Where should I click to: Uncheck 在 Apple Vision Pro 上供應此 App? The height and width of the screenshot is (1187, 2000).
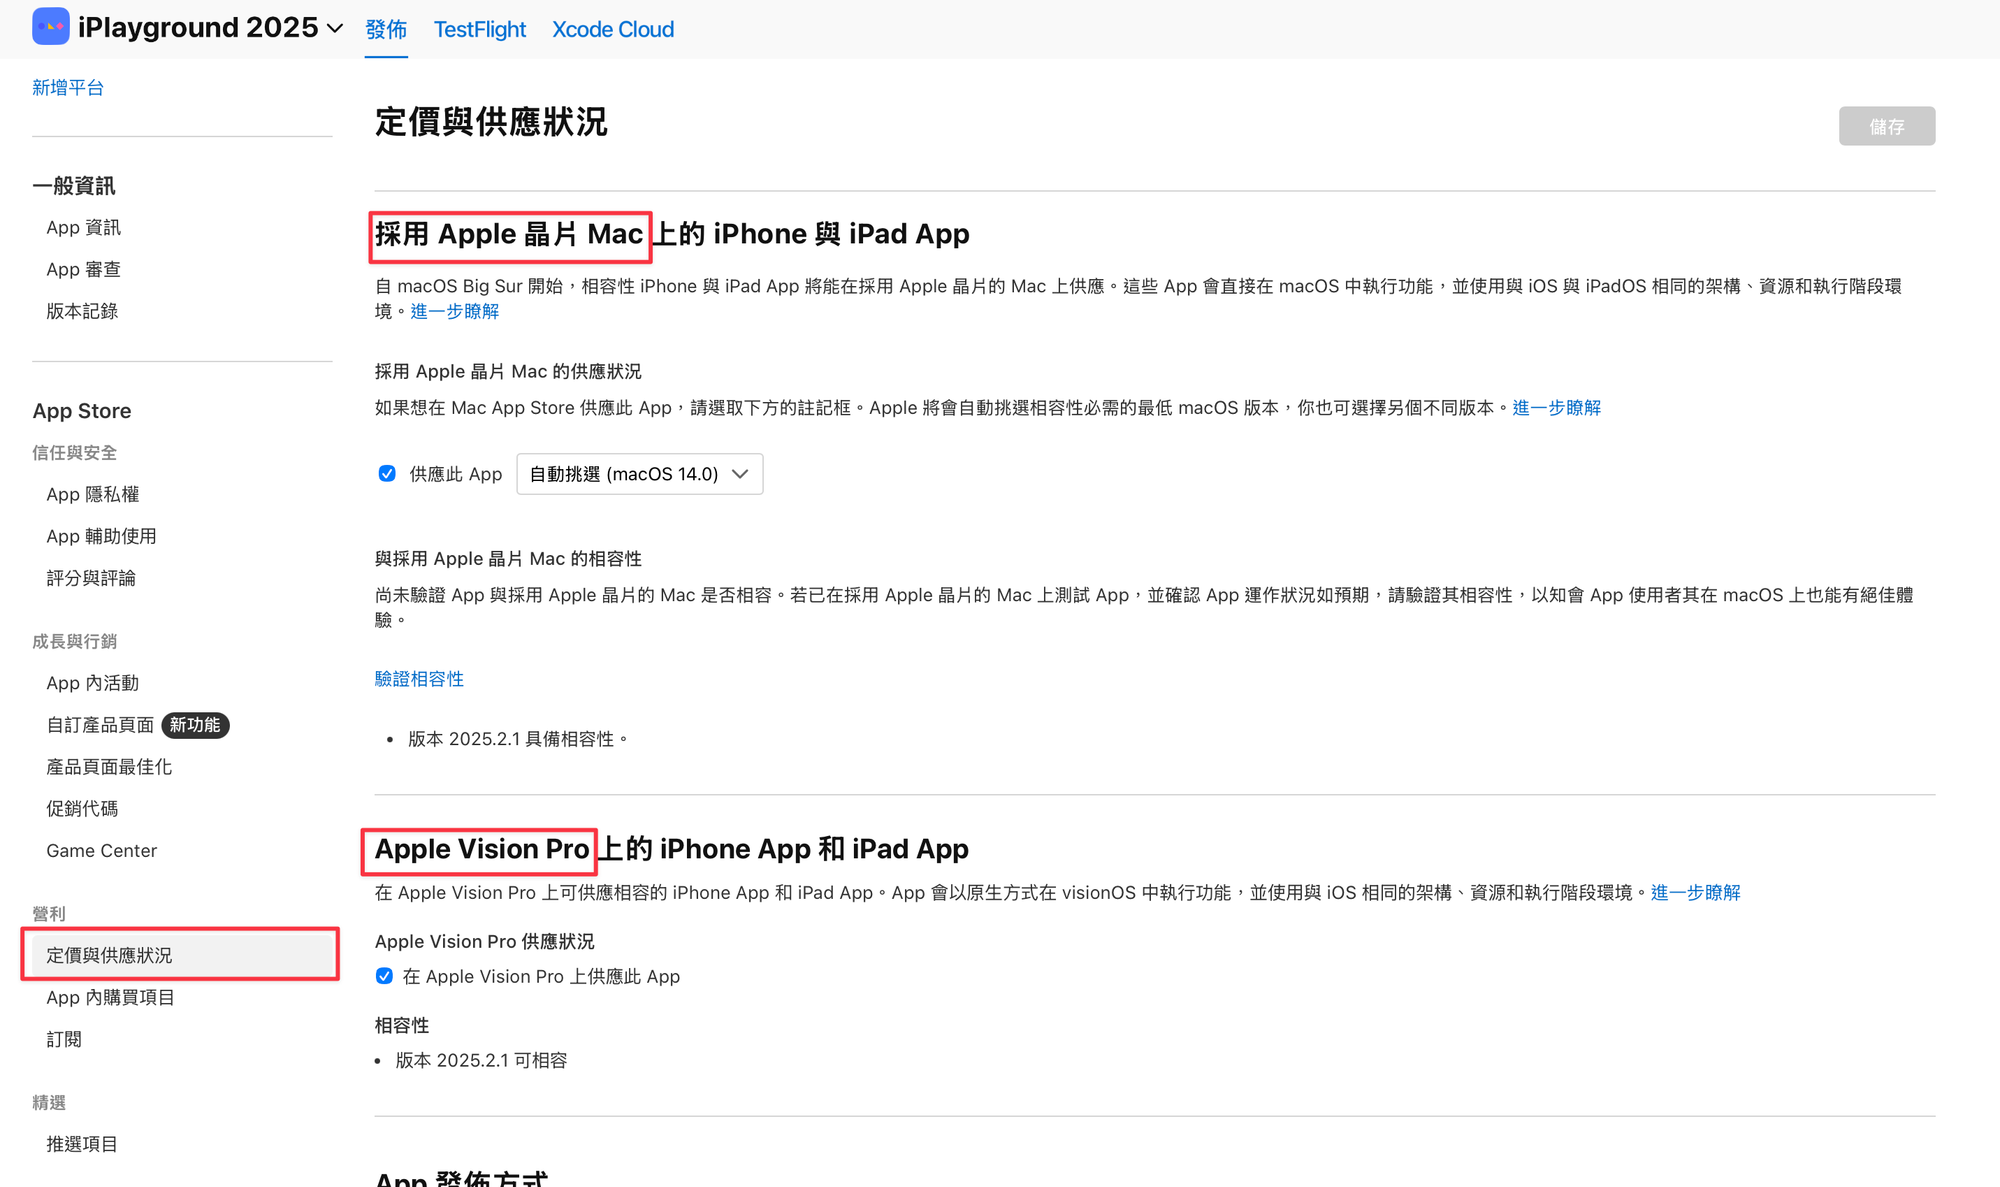pyautogui.click(x=385, y=976)
